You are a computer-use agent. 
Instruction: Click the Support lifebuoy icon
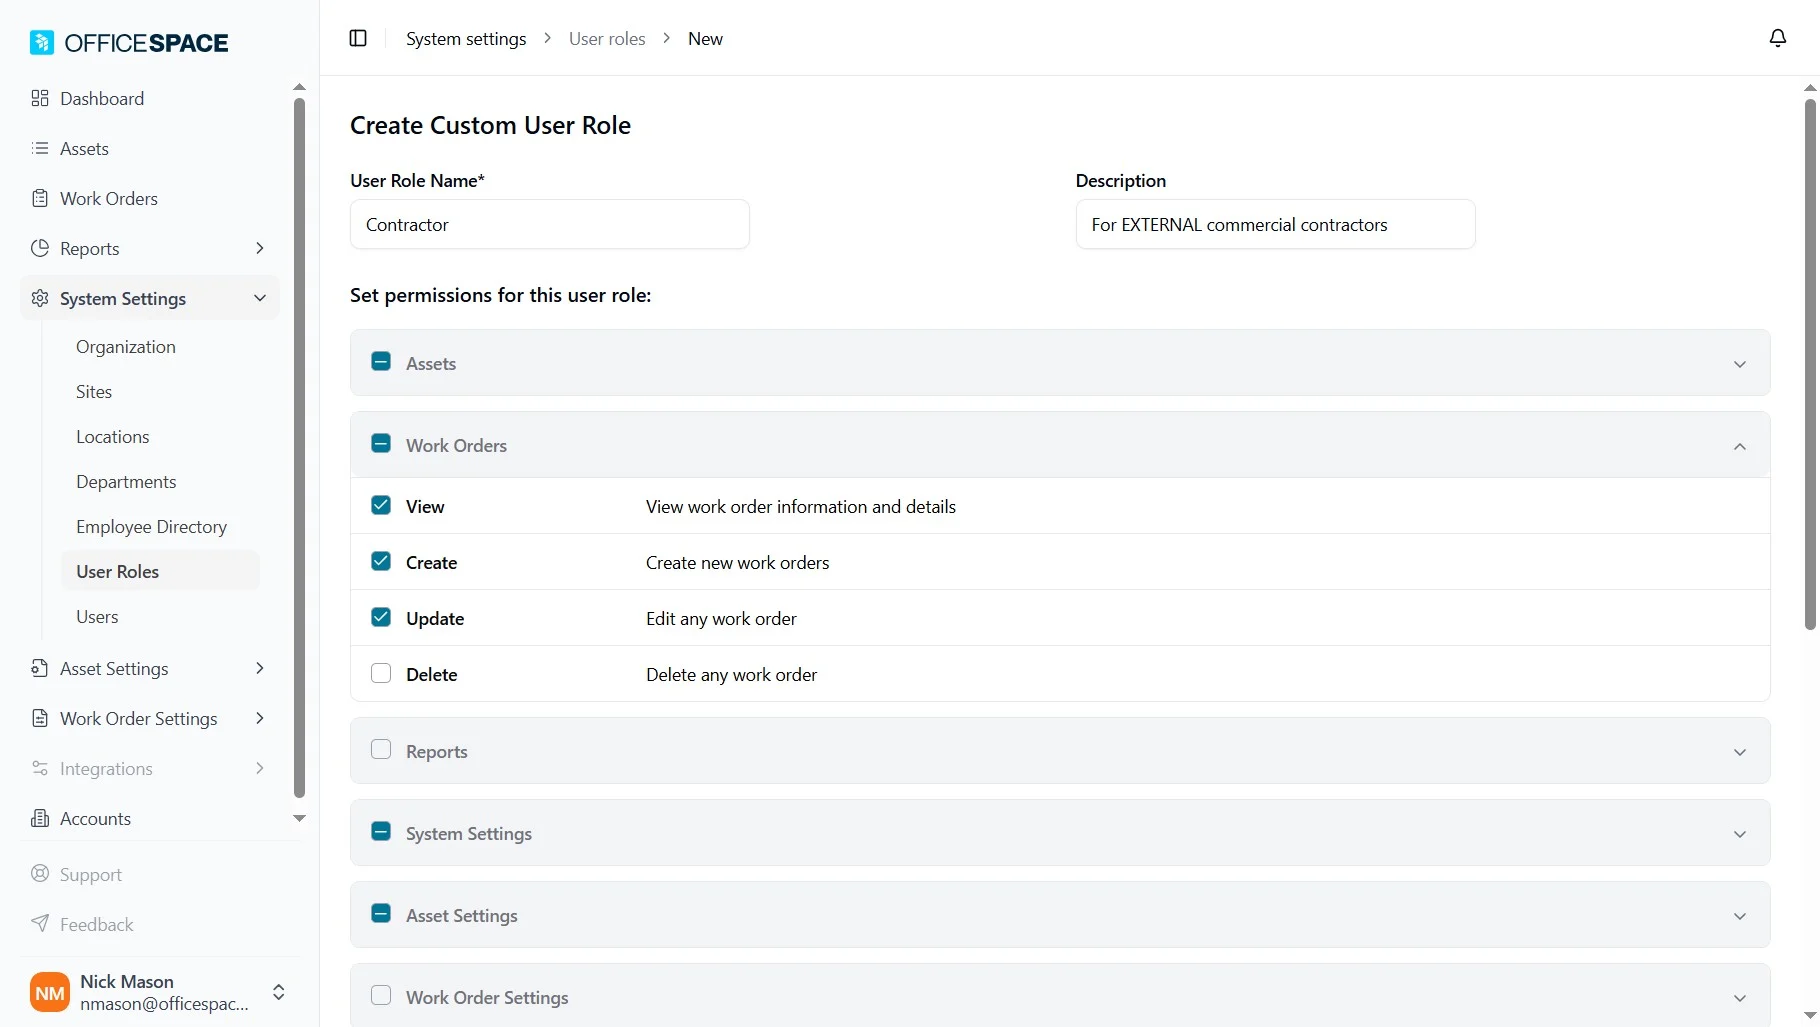click(40, 874)
